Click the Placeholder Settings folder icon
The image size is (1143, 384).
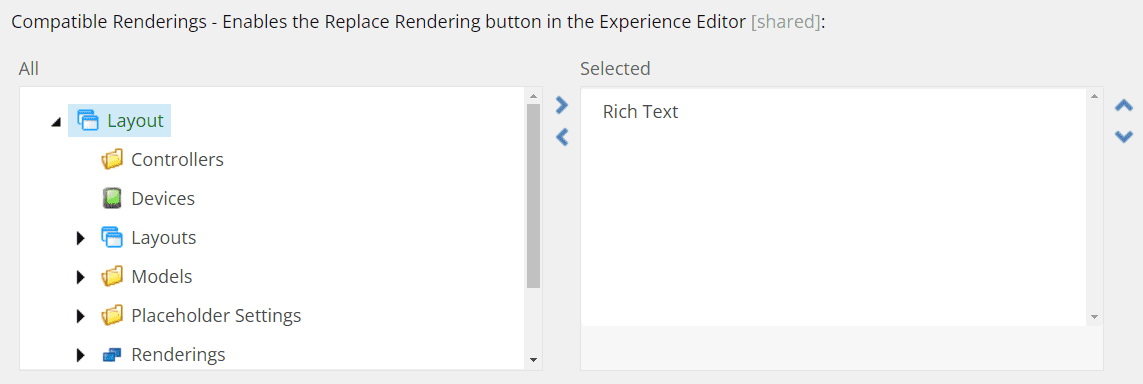pyautogui.click(x=112, y=316)
